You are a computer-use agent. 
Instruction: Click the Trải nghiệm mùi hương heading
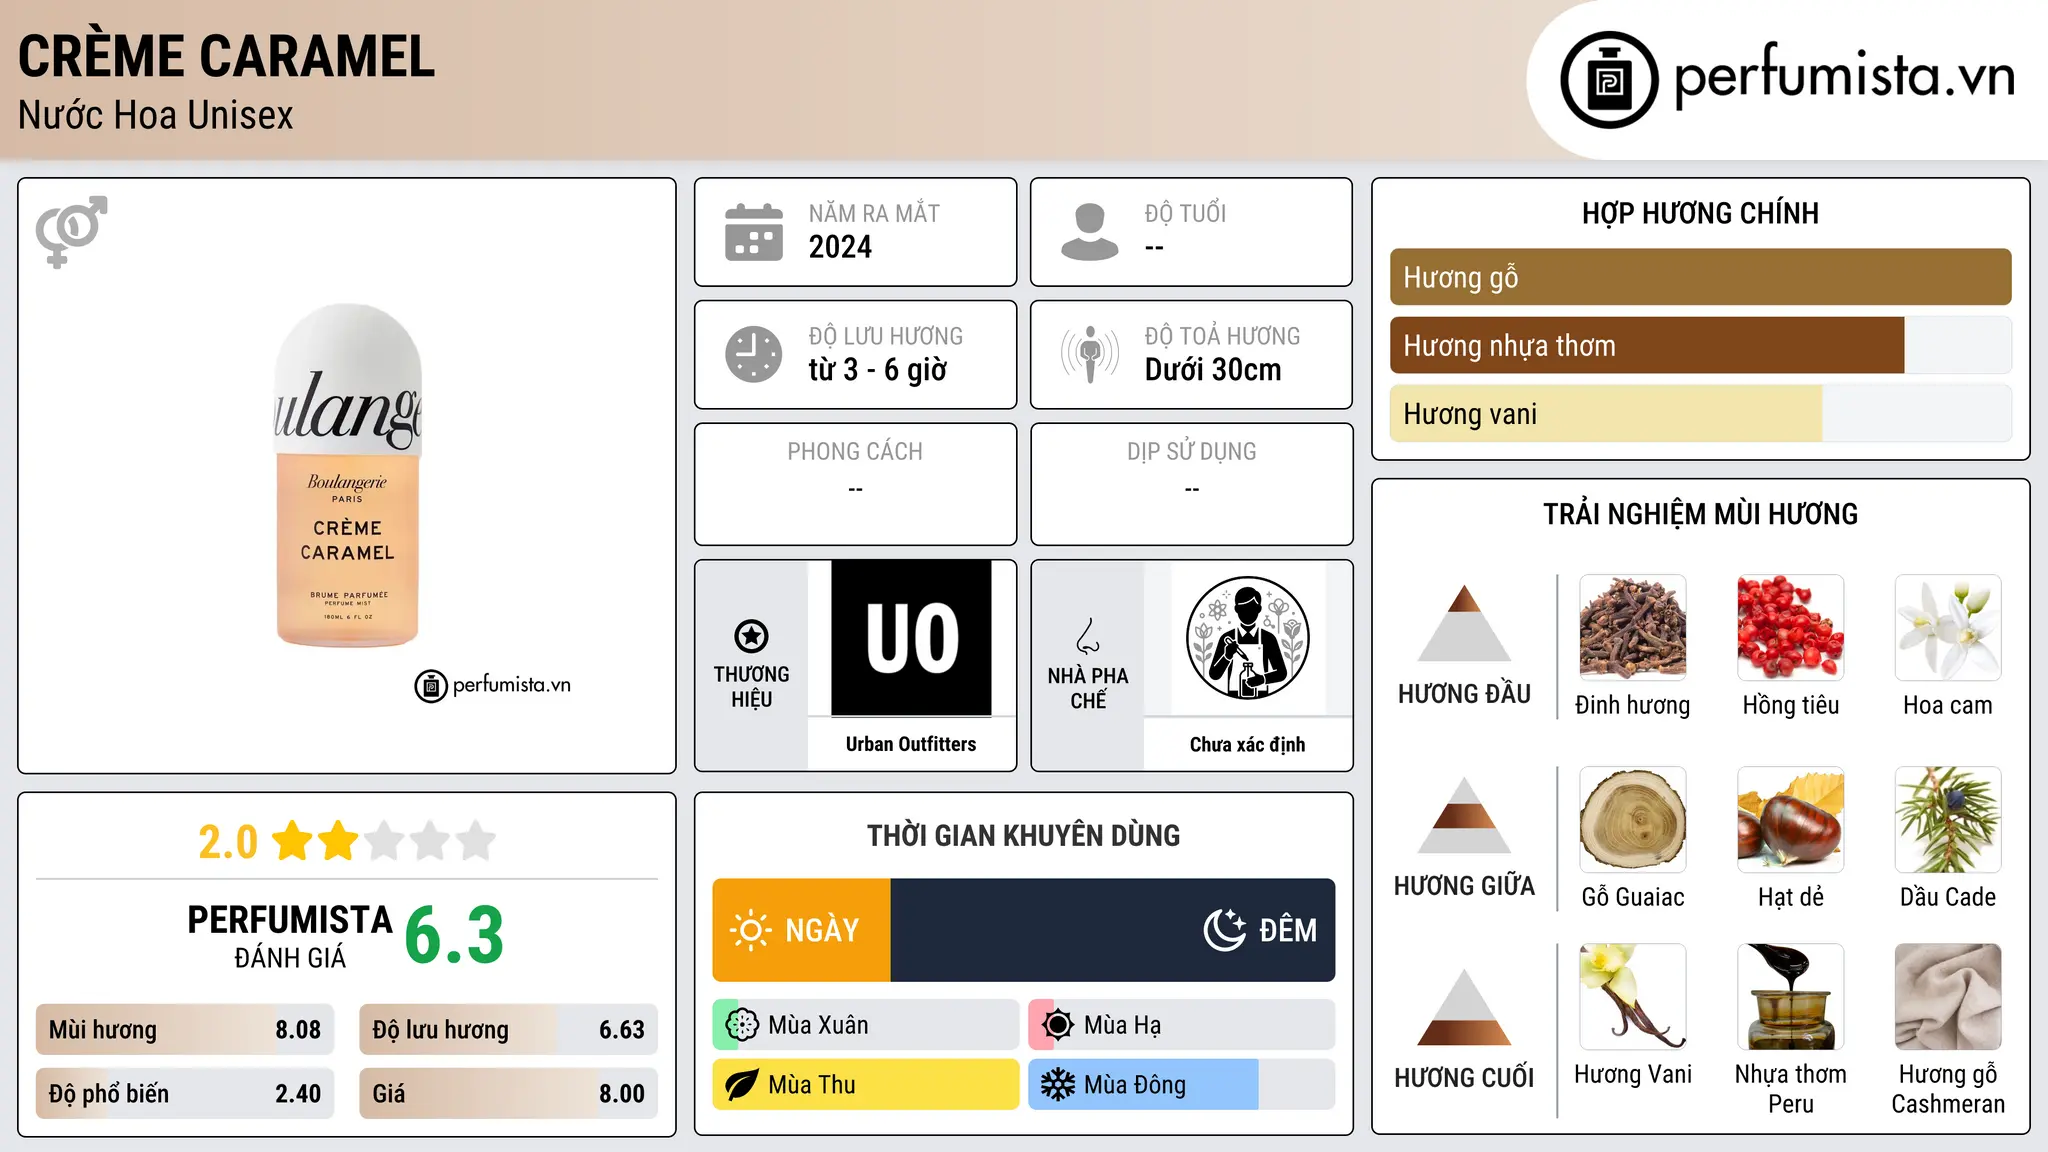tap(1700, 515)
